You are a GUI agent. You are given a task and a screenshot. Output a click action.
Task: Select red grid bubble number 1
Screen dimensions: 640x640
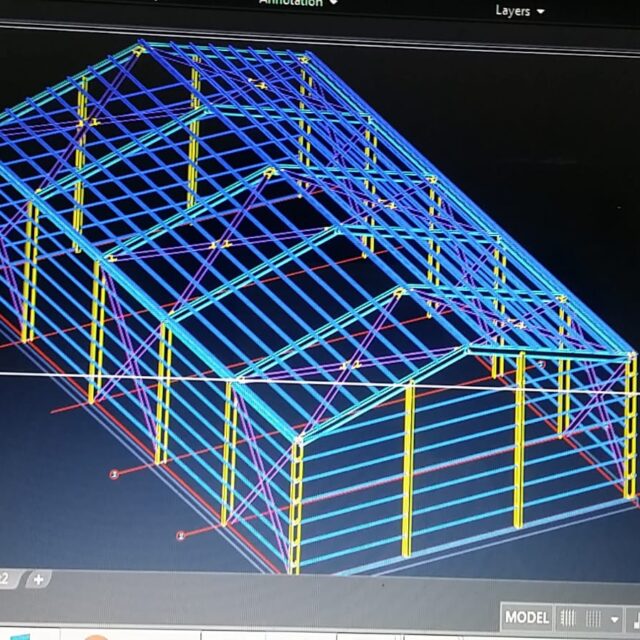coord(114,474)
